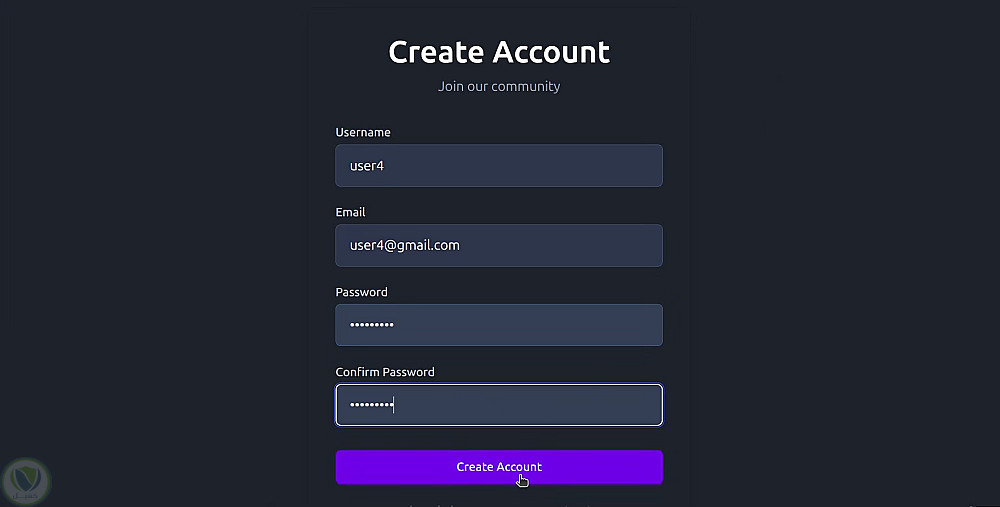Click the "Email" field label

click(350, 212)
